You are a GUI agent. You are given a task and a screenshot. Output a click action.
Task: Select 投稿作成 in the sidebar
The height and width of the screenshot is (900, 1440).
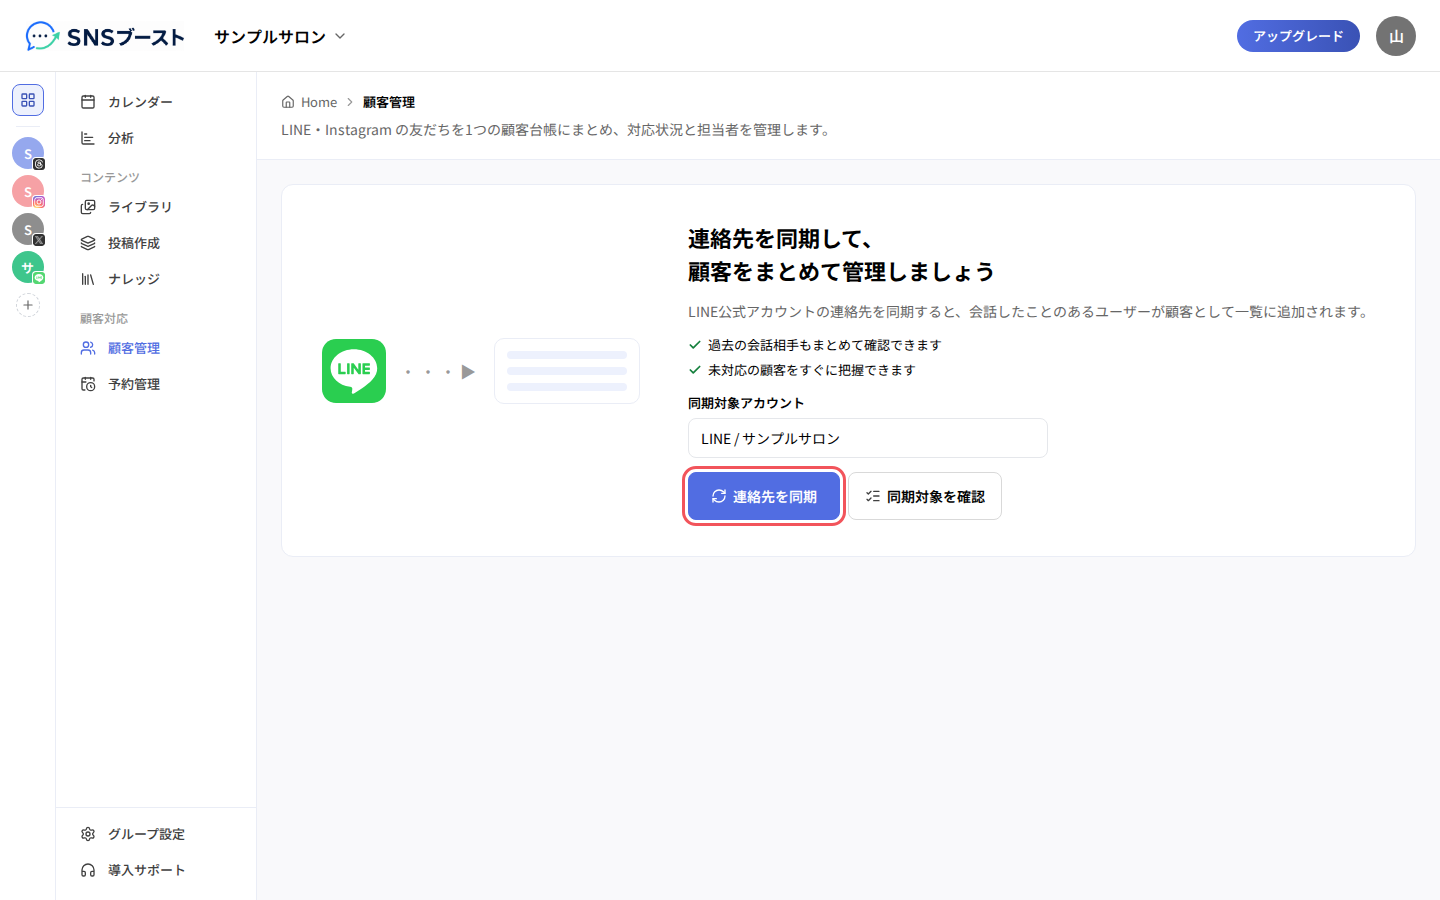click(156, 243)
